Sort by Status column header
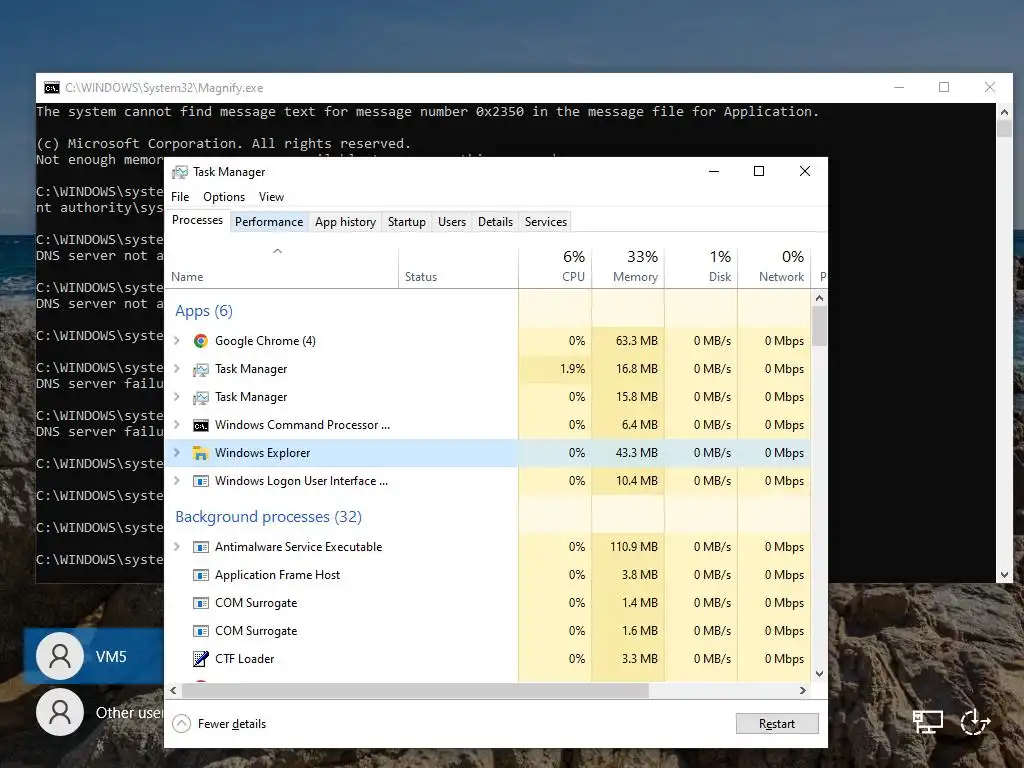The width and height of the screenshot is (1024, 768). 458,266
